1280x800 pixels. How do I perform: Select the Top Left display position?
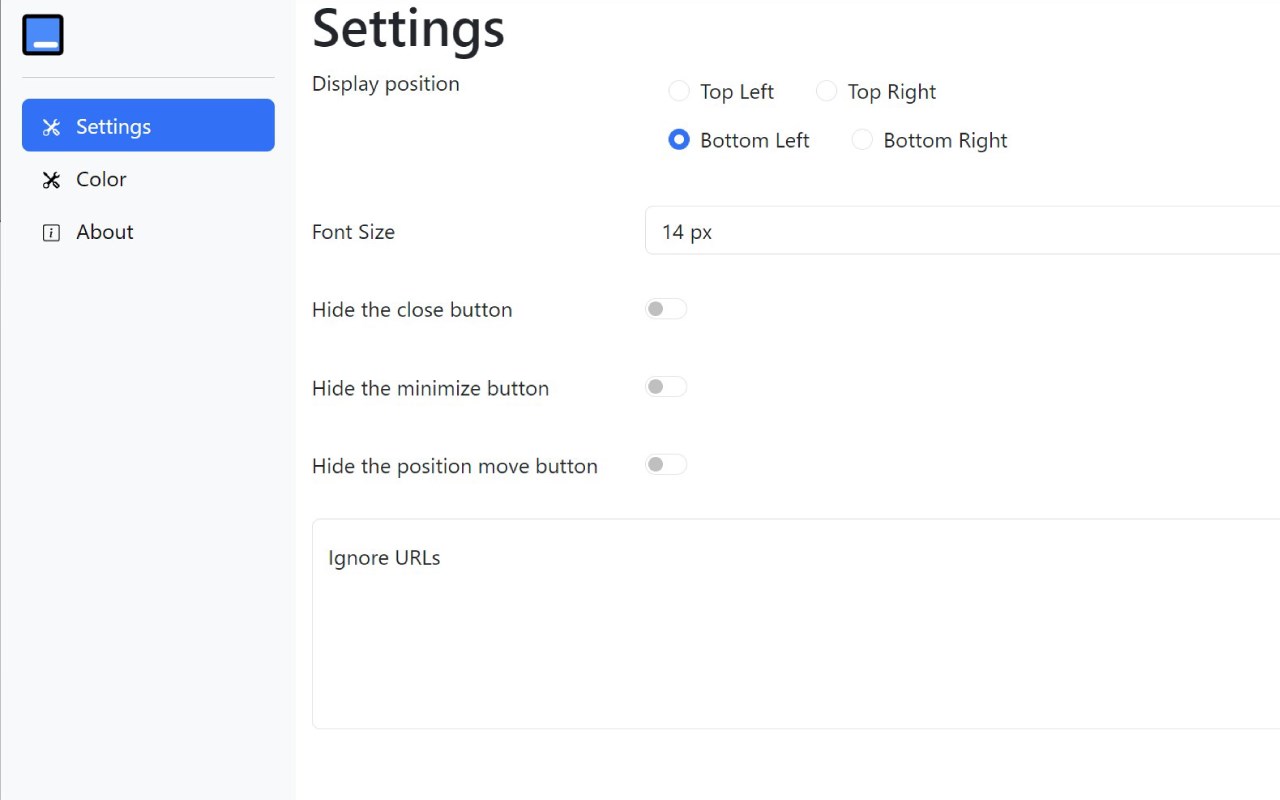click(679, 91)
